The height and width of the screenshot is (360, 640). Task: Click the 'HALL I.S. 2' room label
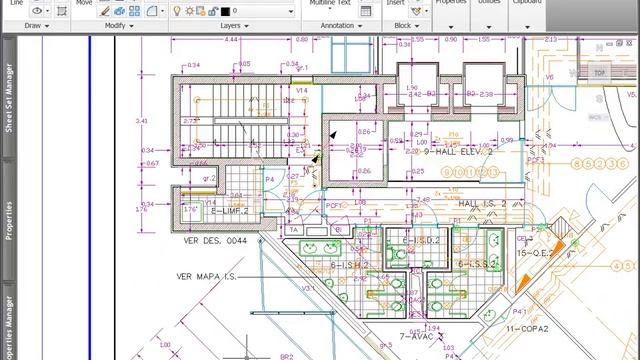(x=482, y=204)
